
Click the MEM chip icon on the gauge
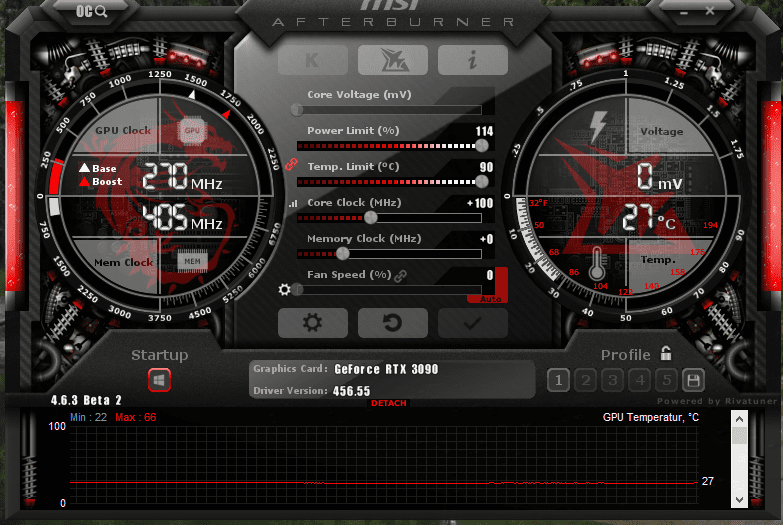pyautogui.click(x=192, y=261)
